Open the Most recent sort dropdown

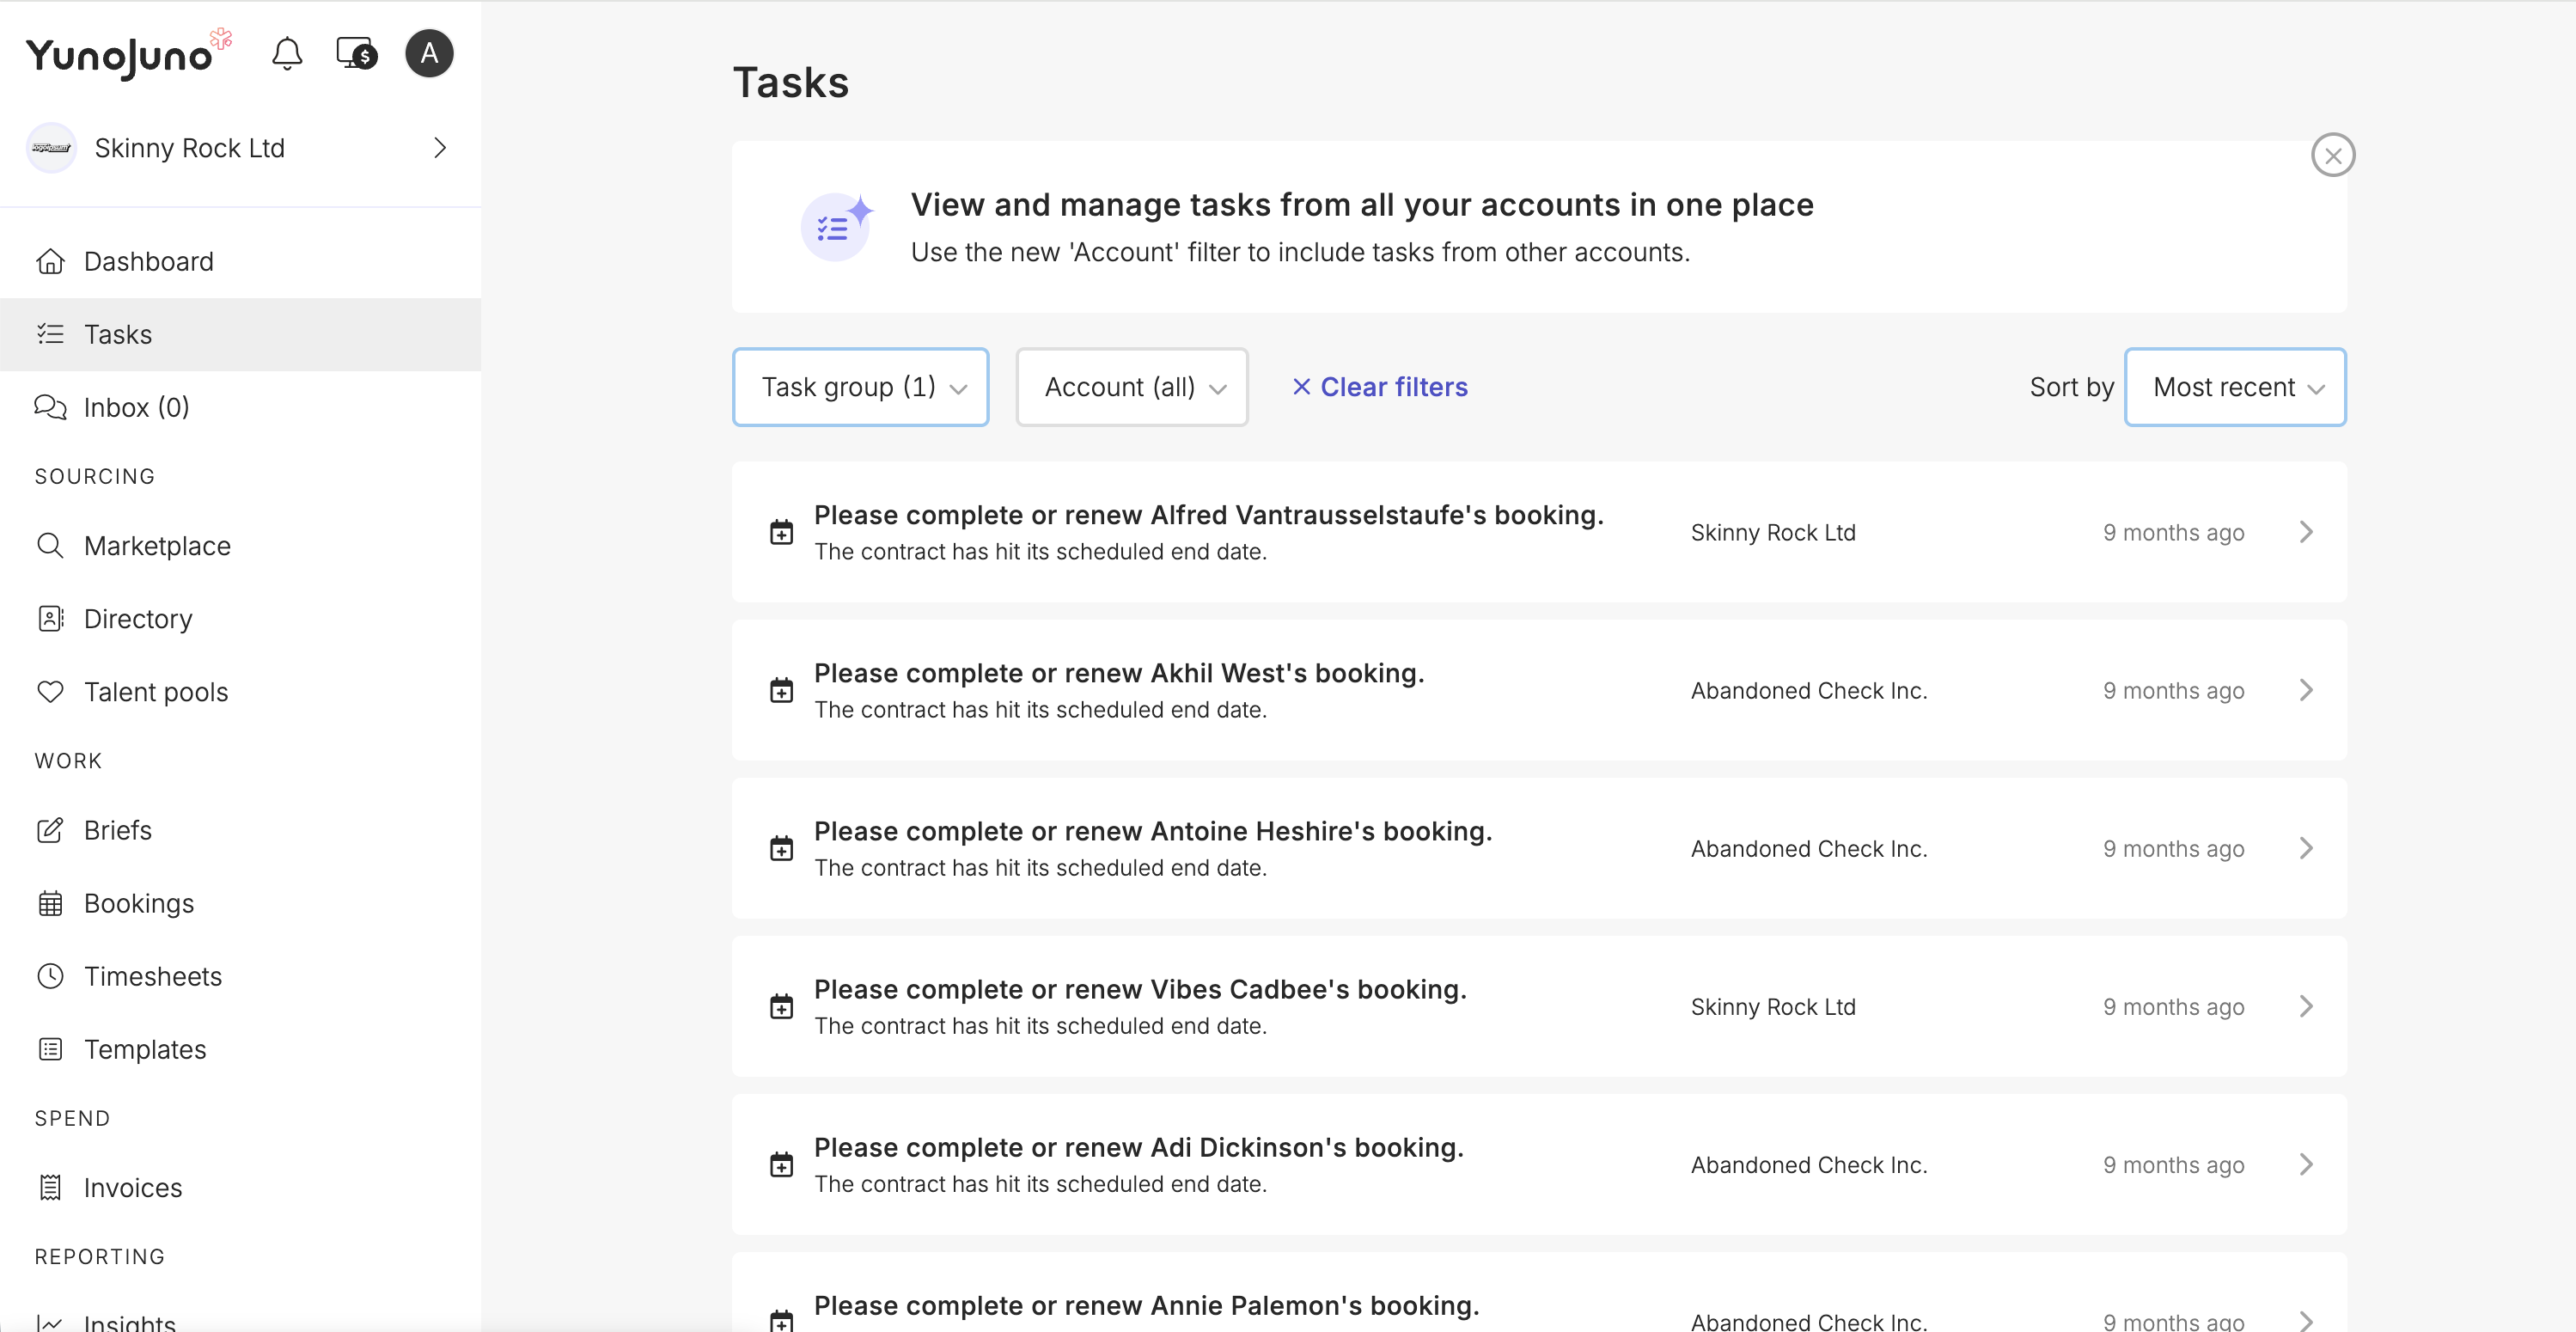(2234, 387)
